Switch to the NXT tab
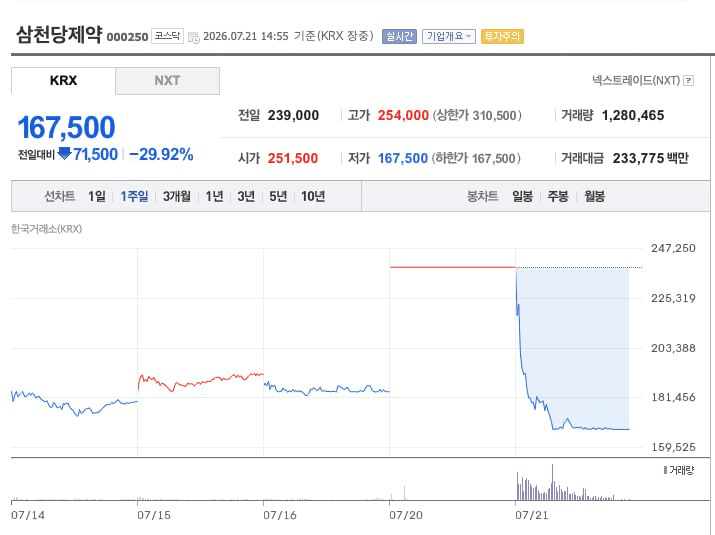 pos(167,81)
